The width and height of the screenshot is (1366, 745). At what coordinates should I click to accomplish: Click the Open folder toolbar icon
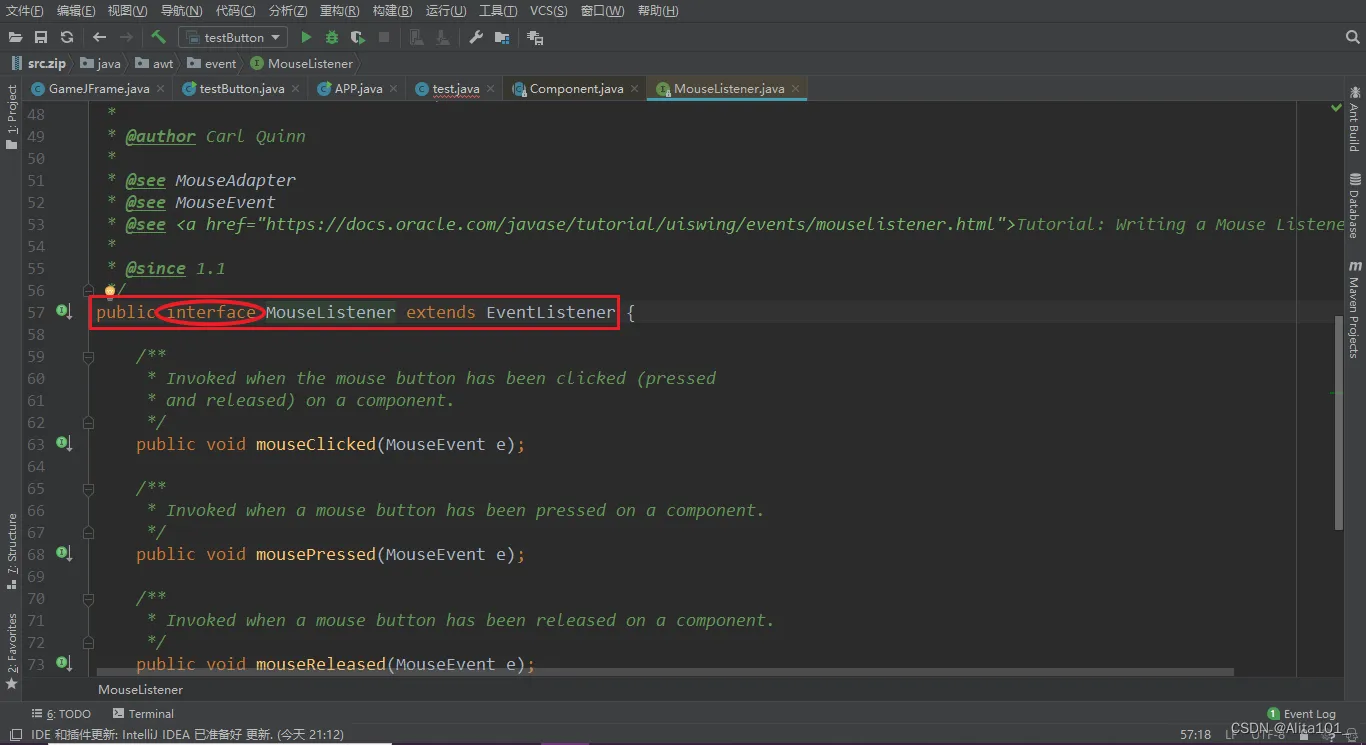[x=16, y=37]
